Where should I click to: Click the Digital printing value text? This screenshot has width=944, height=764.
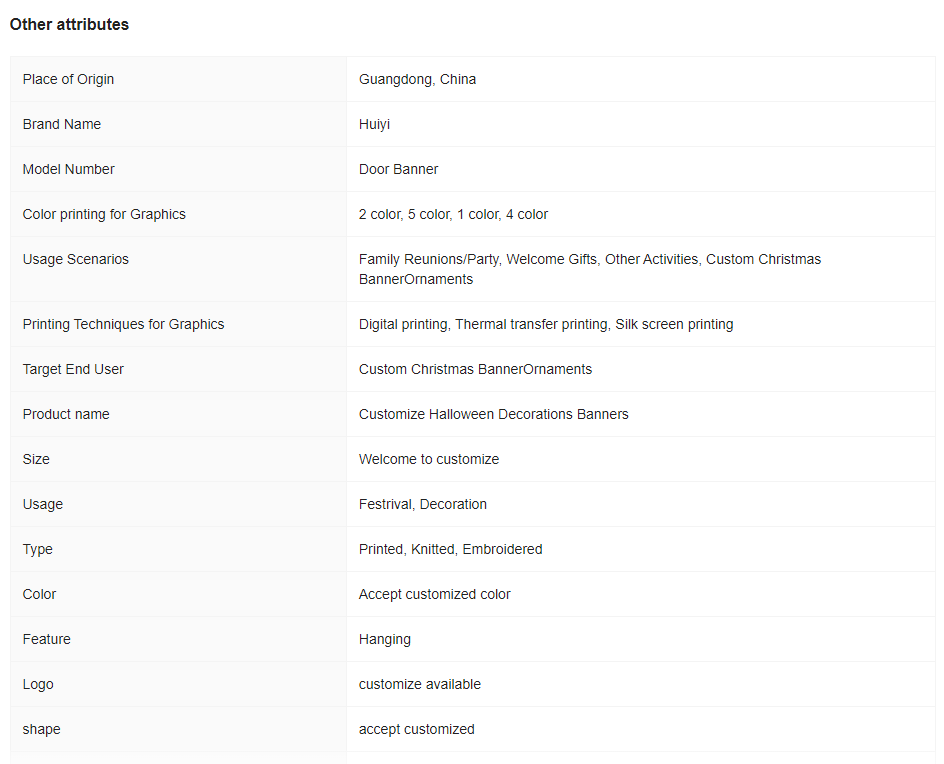click(x=403, y=325)
